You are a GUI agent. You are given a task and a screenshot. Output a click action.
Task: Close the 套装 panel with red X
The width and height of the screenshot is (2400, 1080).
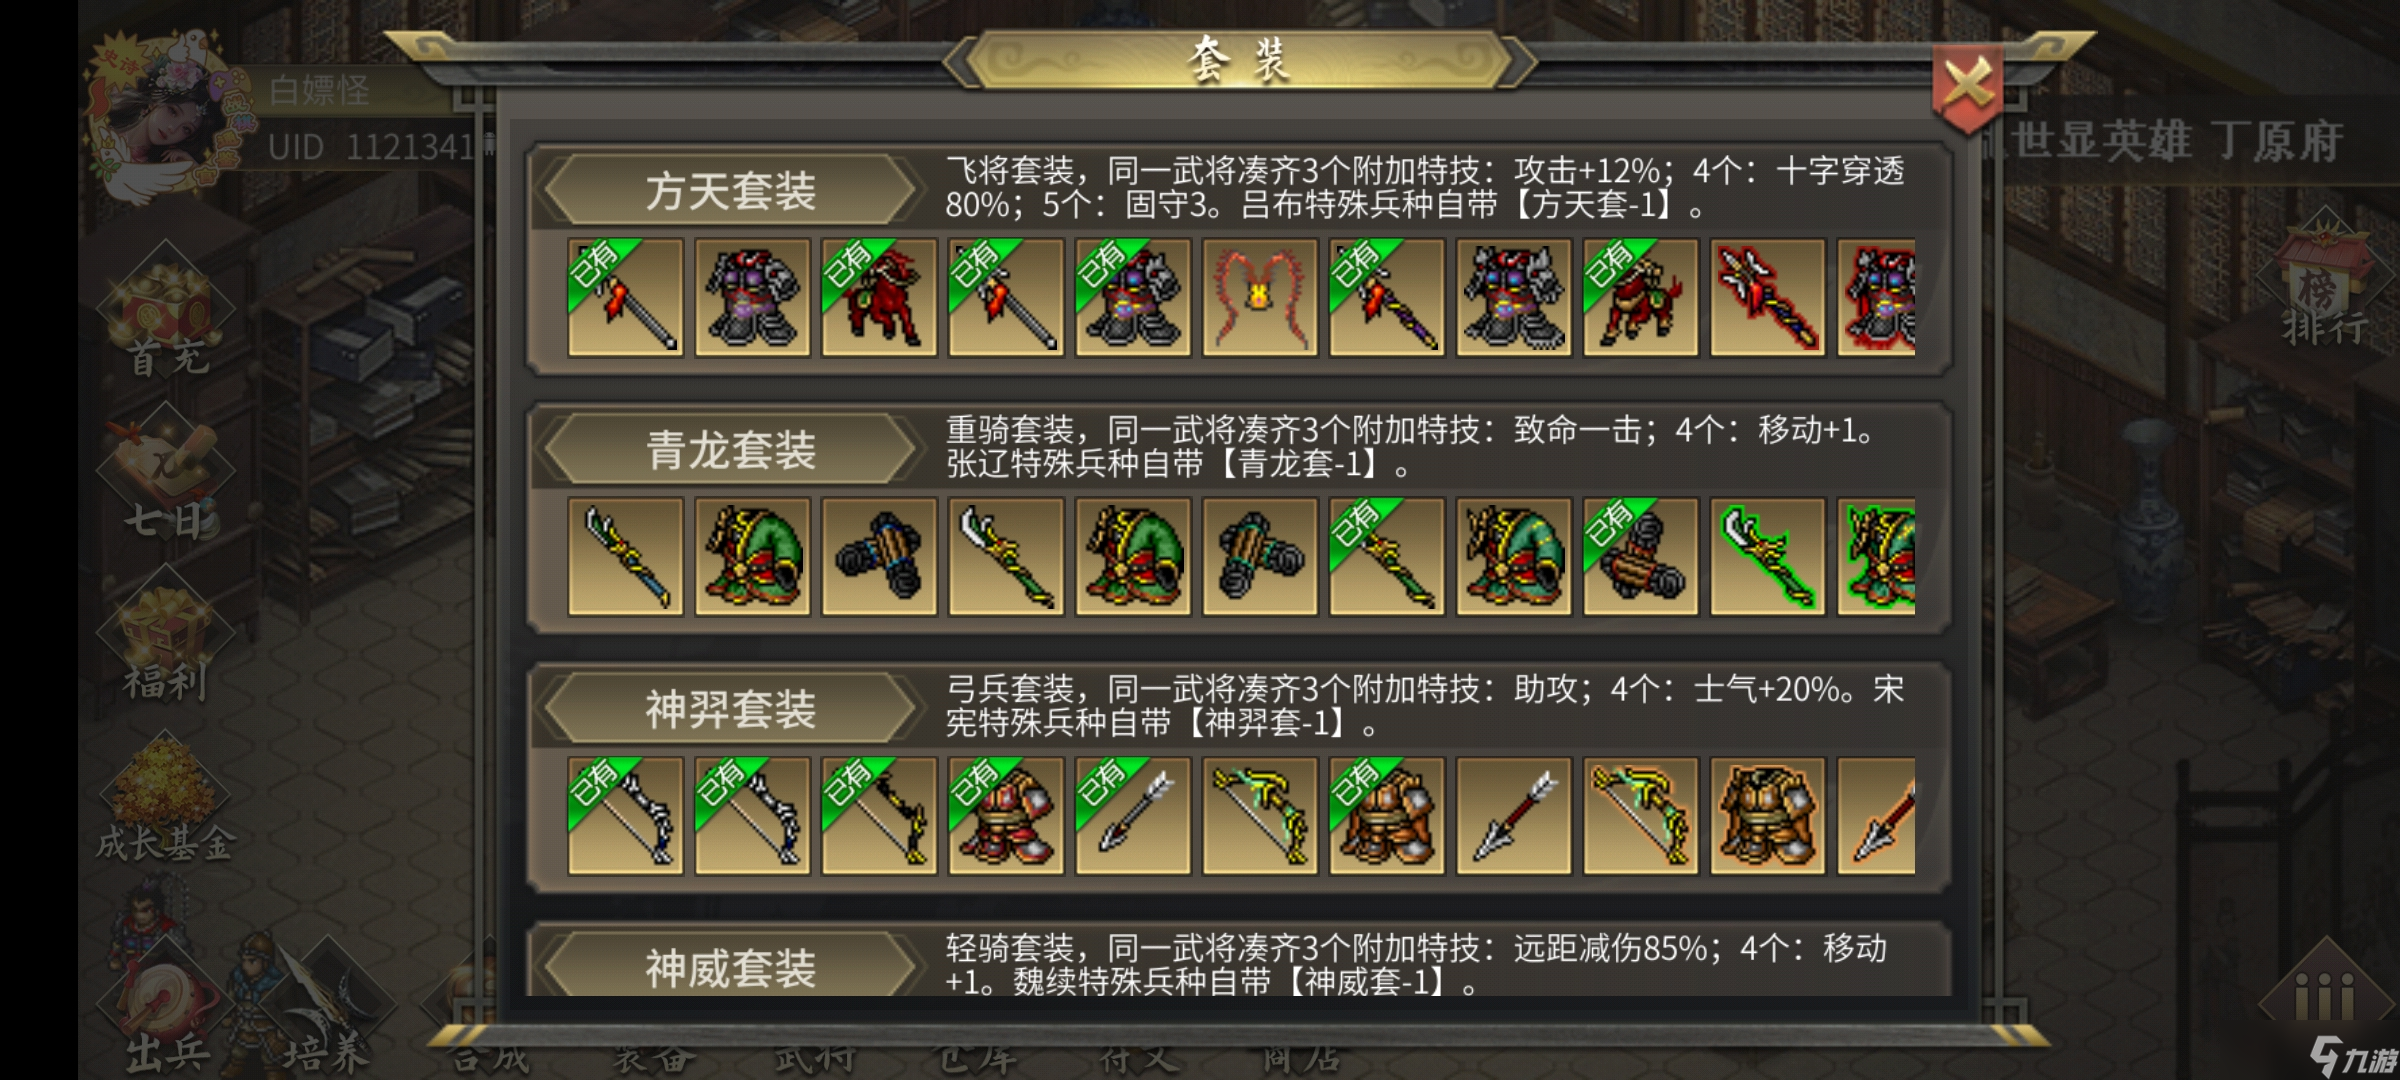[1967, 87]
